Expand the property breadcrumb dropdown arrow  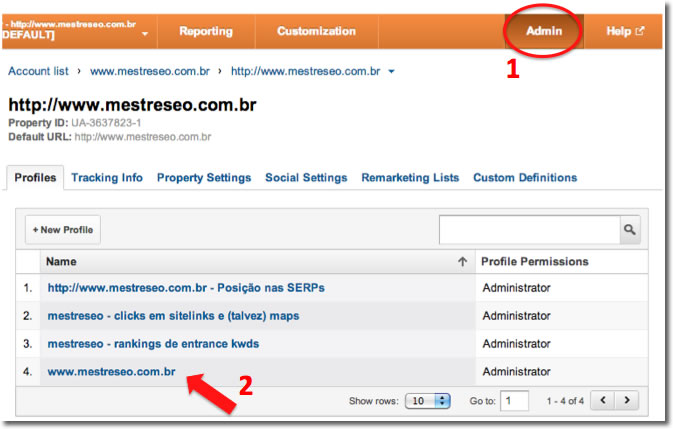point(391,72)
